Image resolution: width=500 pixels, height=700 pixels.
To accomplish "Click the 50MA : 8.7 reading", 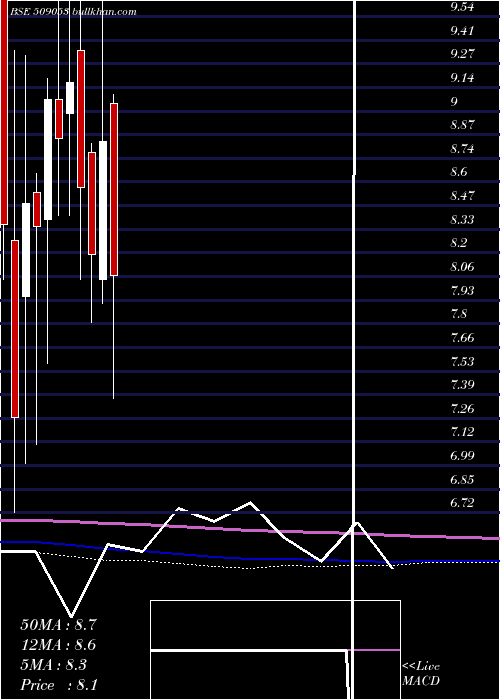I will 58,625.
